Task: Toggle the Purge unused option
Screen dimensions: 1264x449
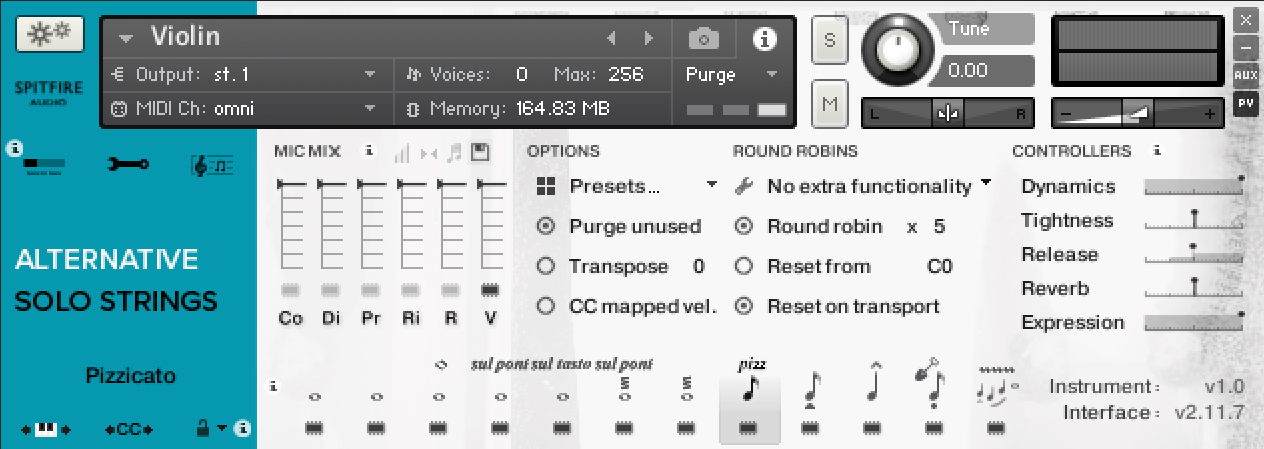Action: click(546, 227)
